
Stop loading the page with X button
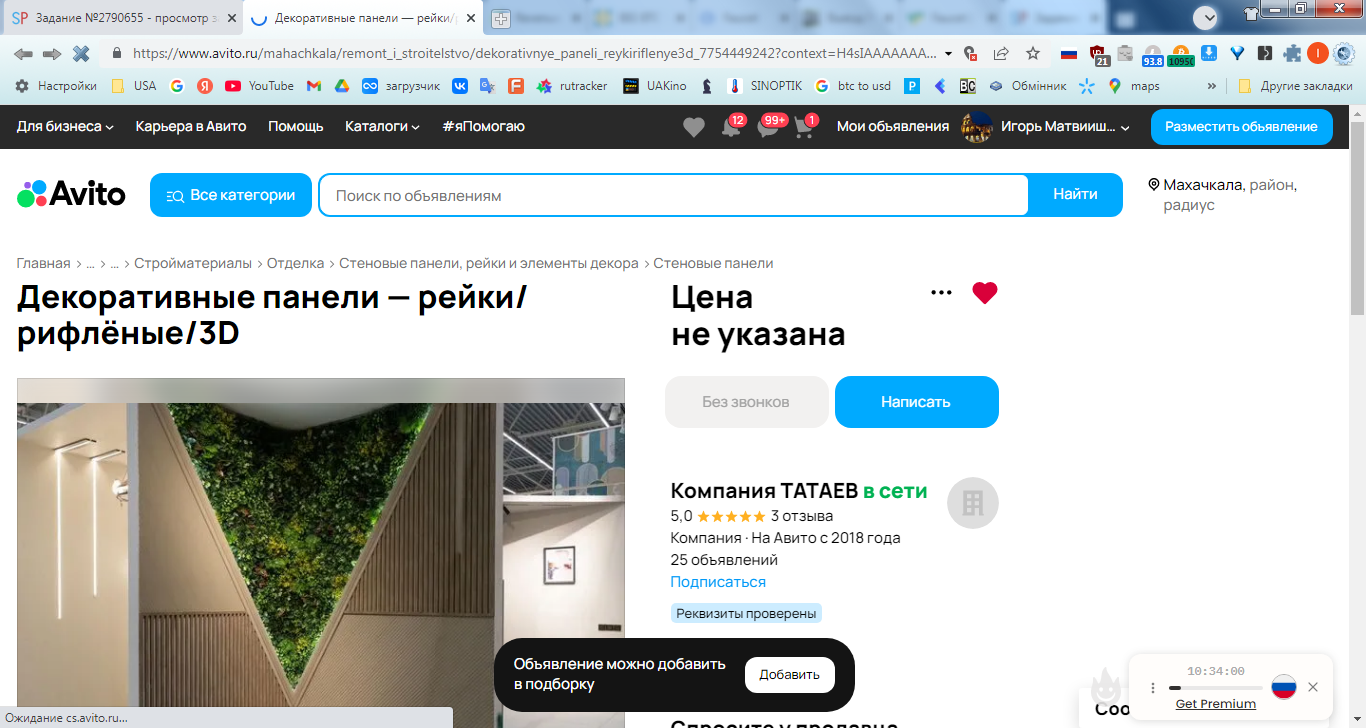click(x=81, y=53)
